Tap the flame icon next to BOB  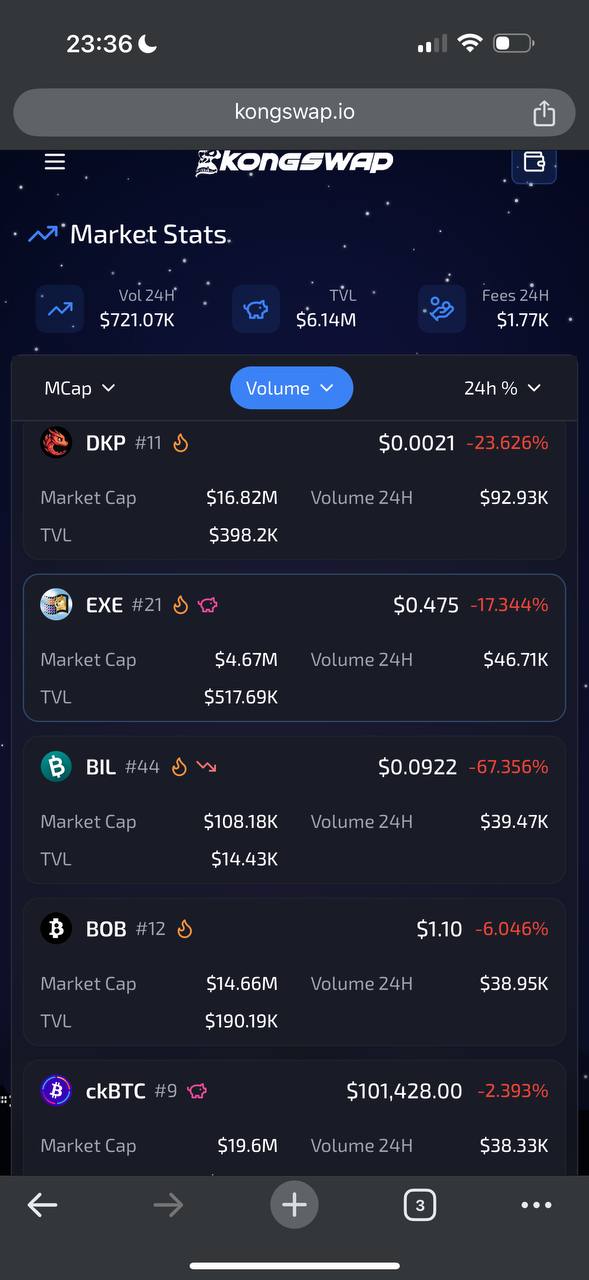184,928
